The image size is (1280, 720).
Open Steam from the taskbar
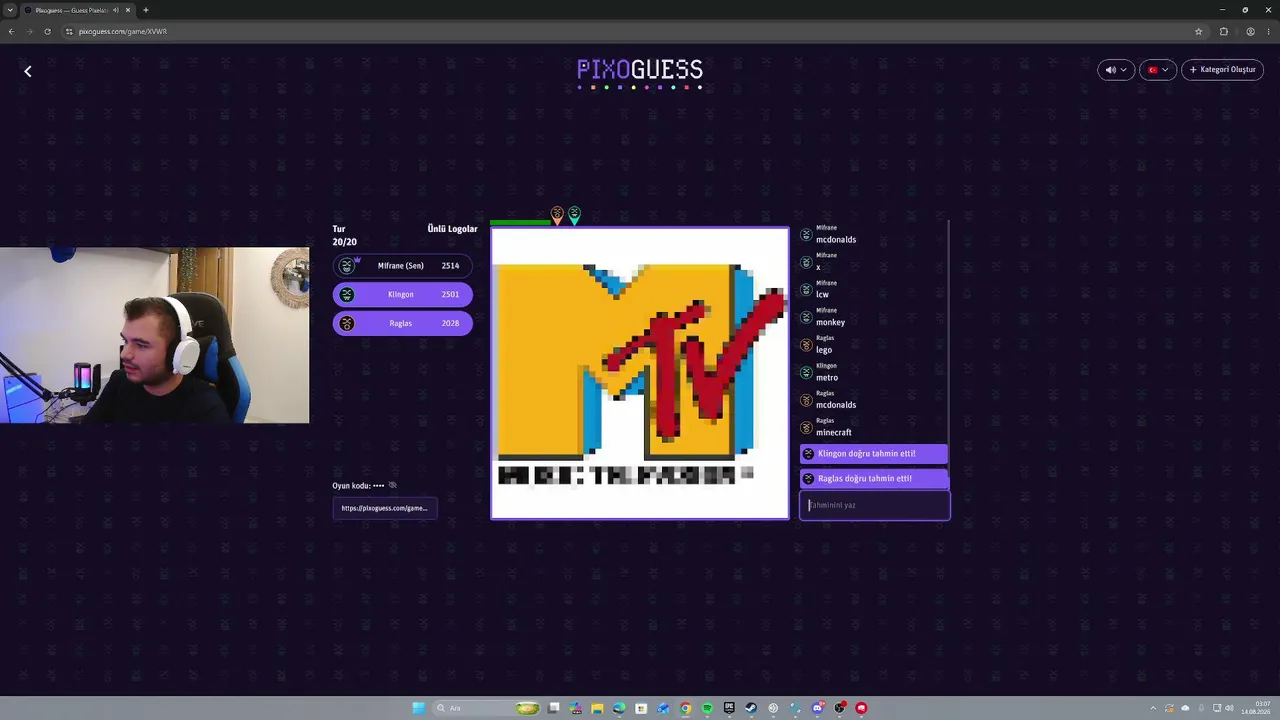pos(751,708)
